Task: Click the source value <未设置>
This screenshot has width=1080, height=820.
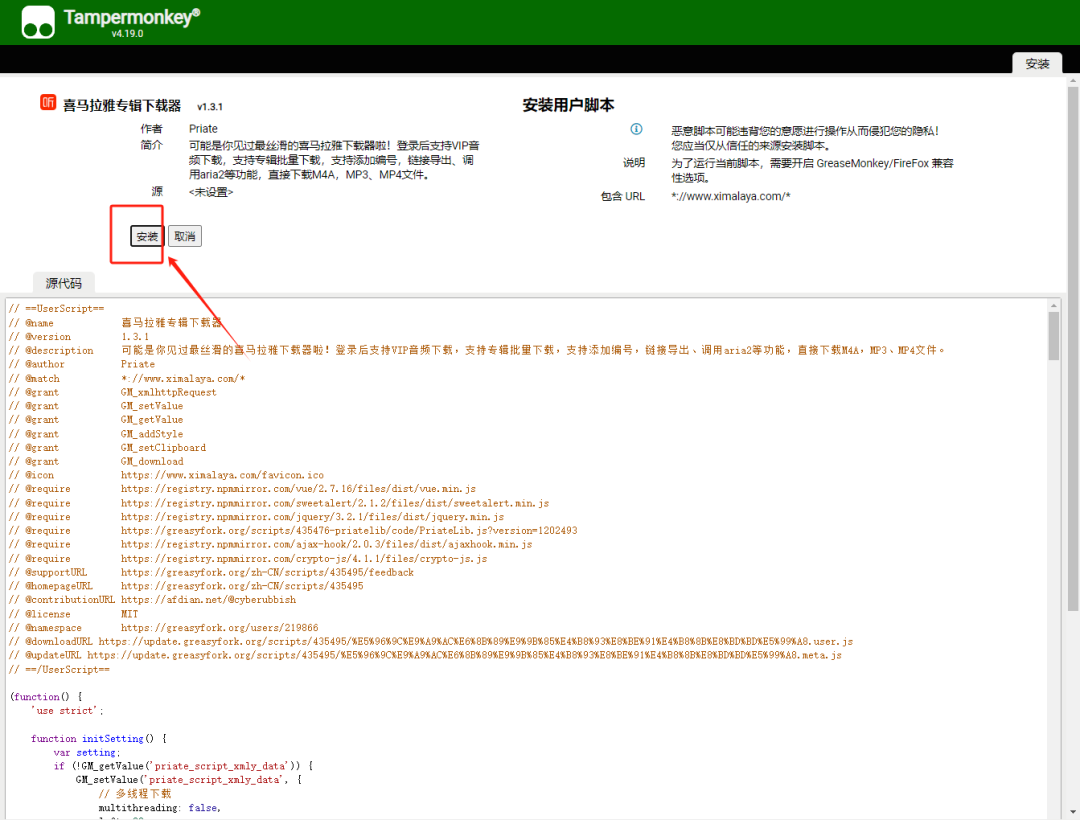Action: pos(211,192)
